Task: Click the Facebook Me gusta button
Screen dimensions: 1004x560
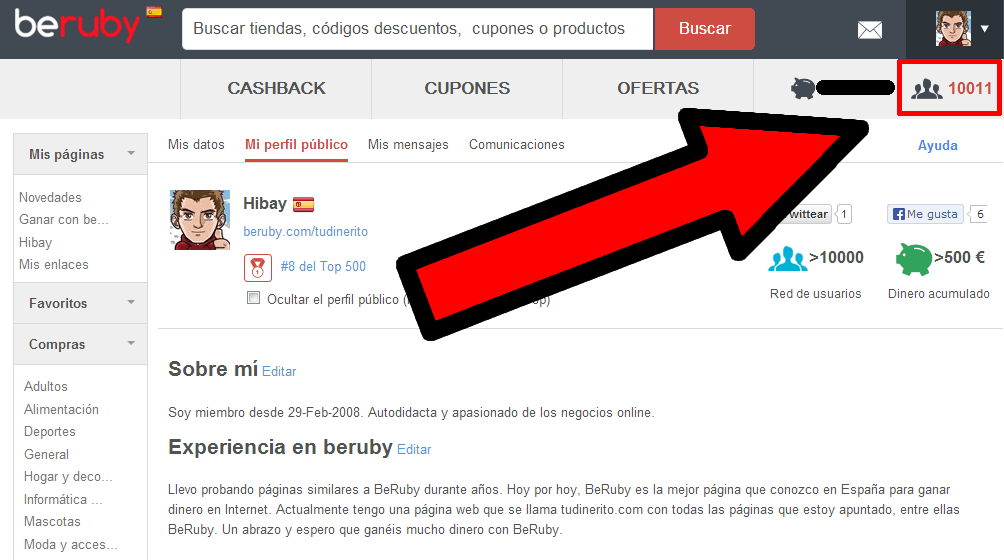Action: click(926, 214)
